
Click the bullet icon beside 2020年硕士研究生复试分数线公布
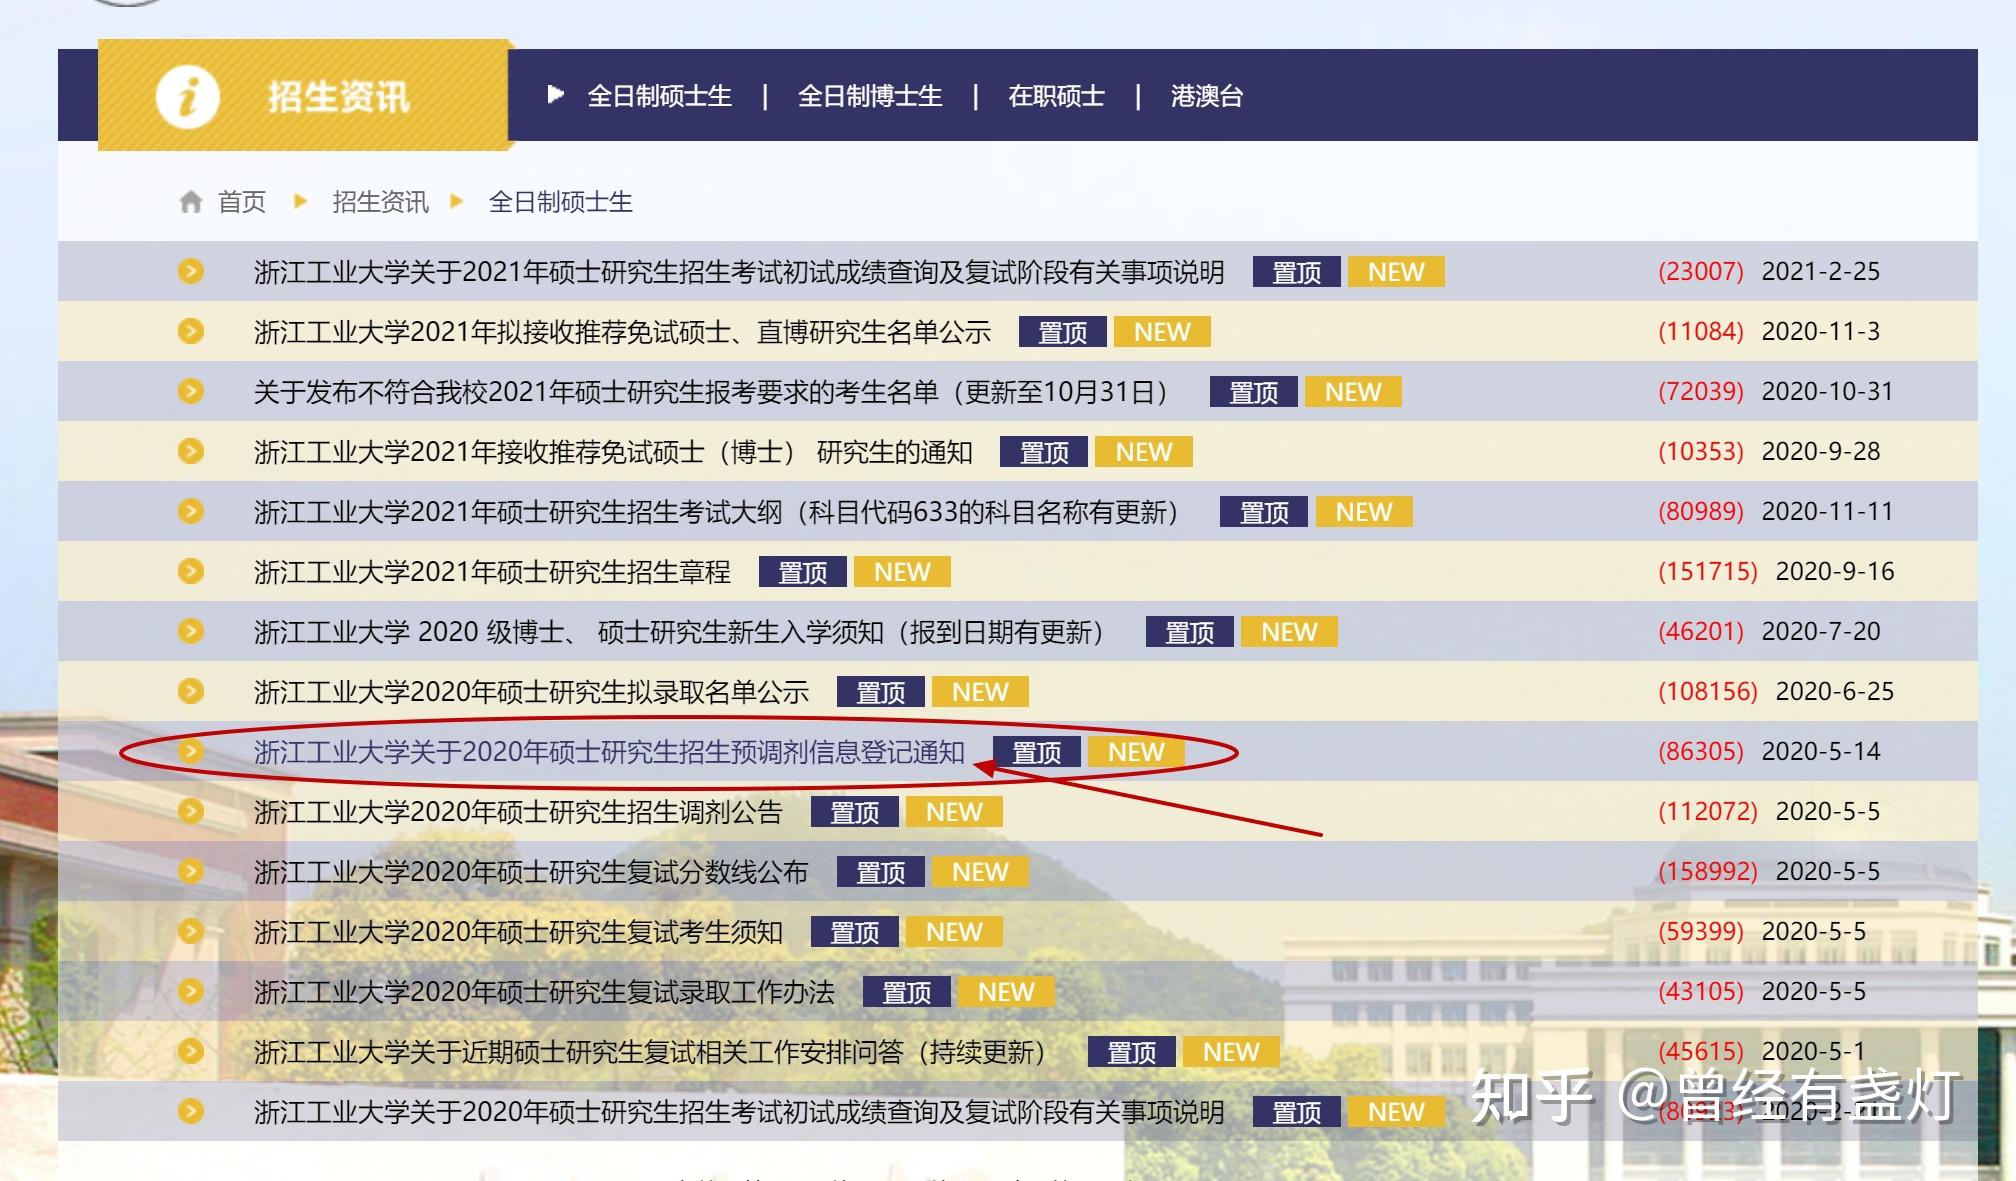[x=191, y=871]
